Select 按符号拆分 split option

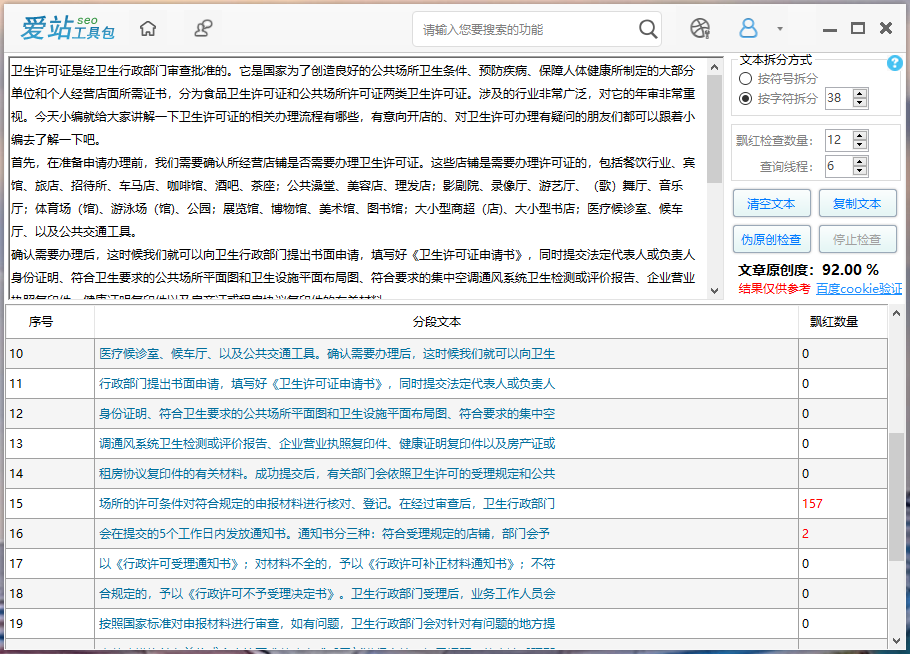(778, 78)
